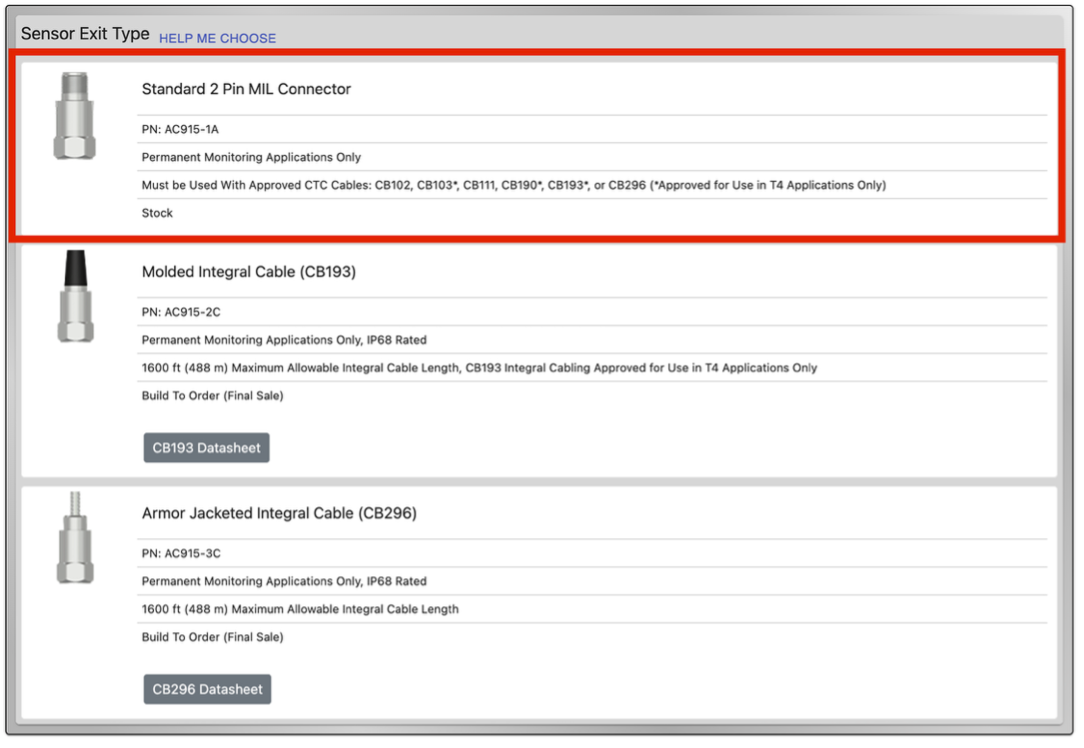Click the PN: AC915-3C text

tap(181, 553)
